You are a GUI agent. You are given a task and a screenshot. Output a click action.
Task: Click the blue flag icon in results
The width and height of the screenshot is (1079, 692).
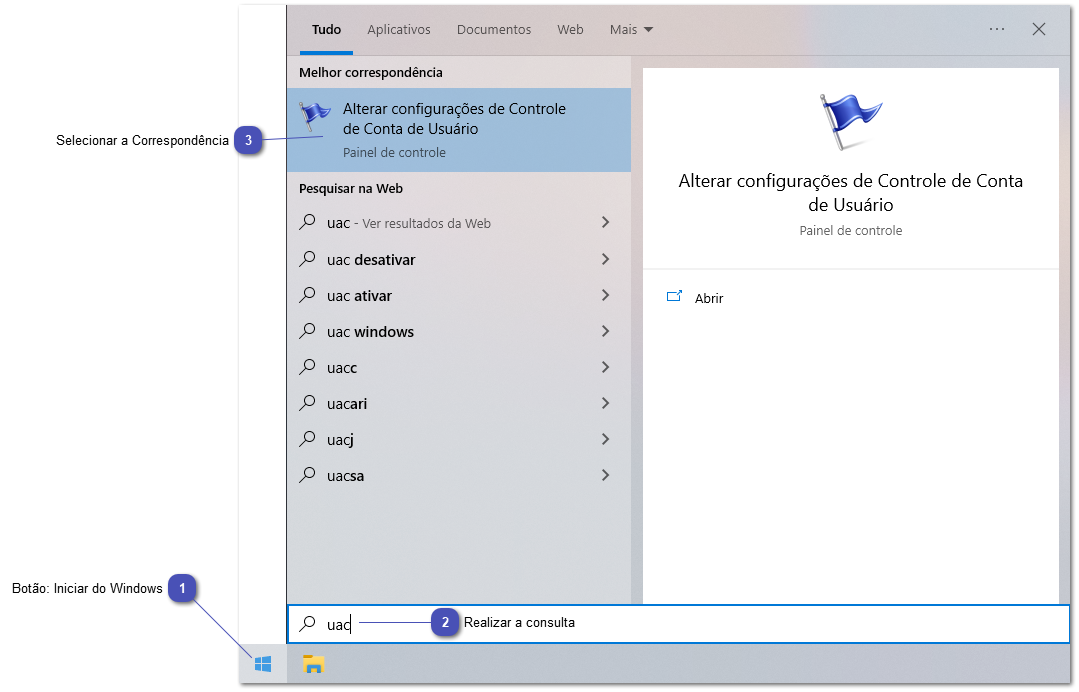[315, 115]
